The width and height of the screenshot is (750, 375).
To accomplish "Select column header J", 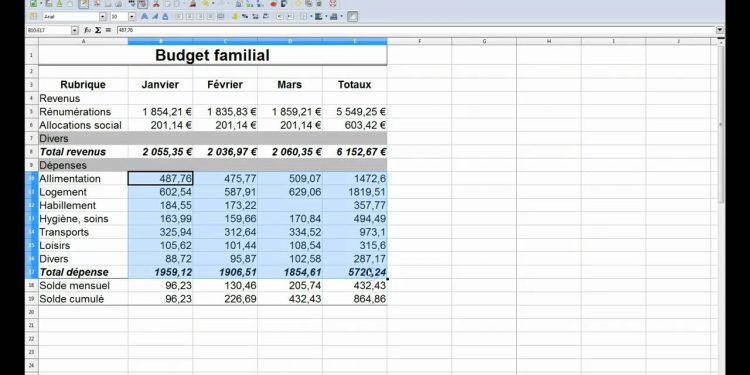I will [x=678, y=41].
